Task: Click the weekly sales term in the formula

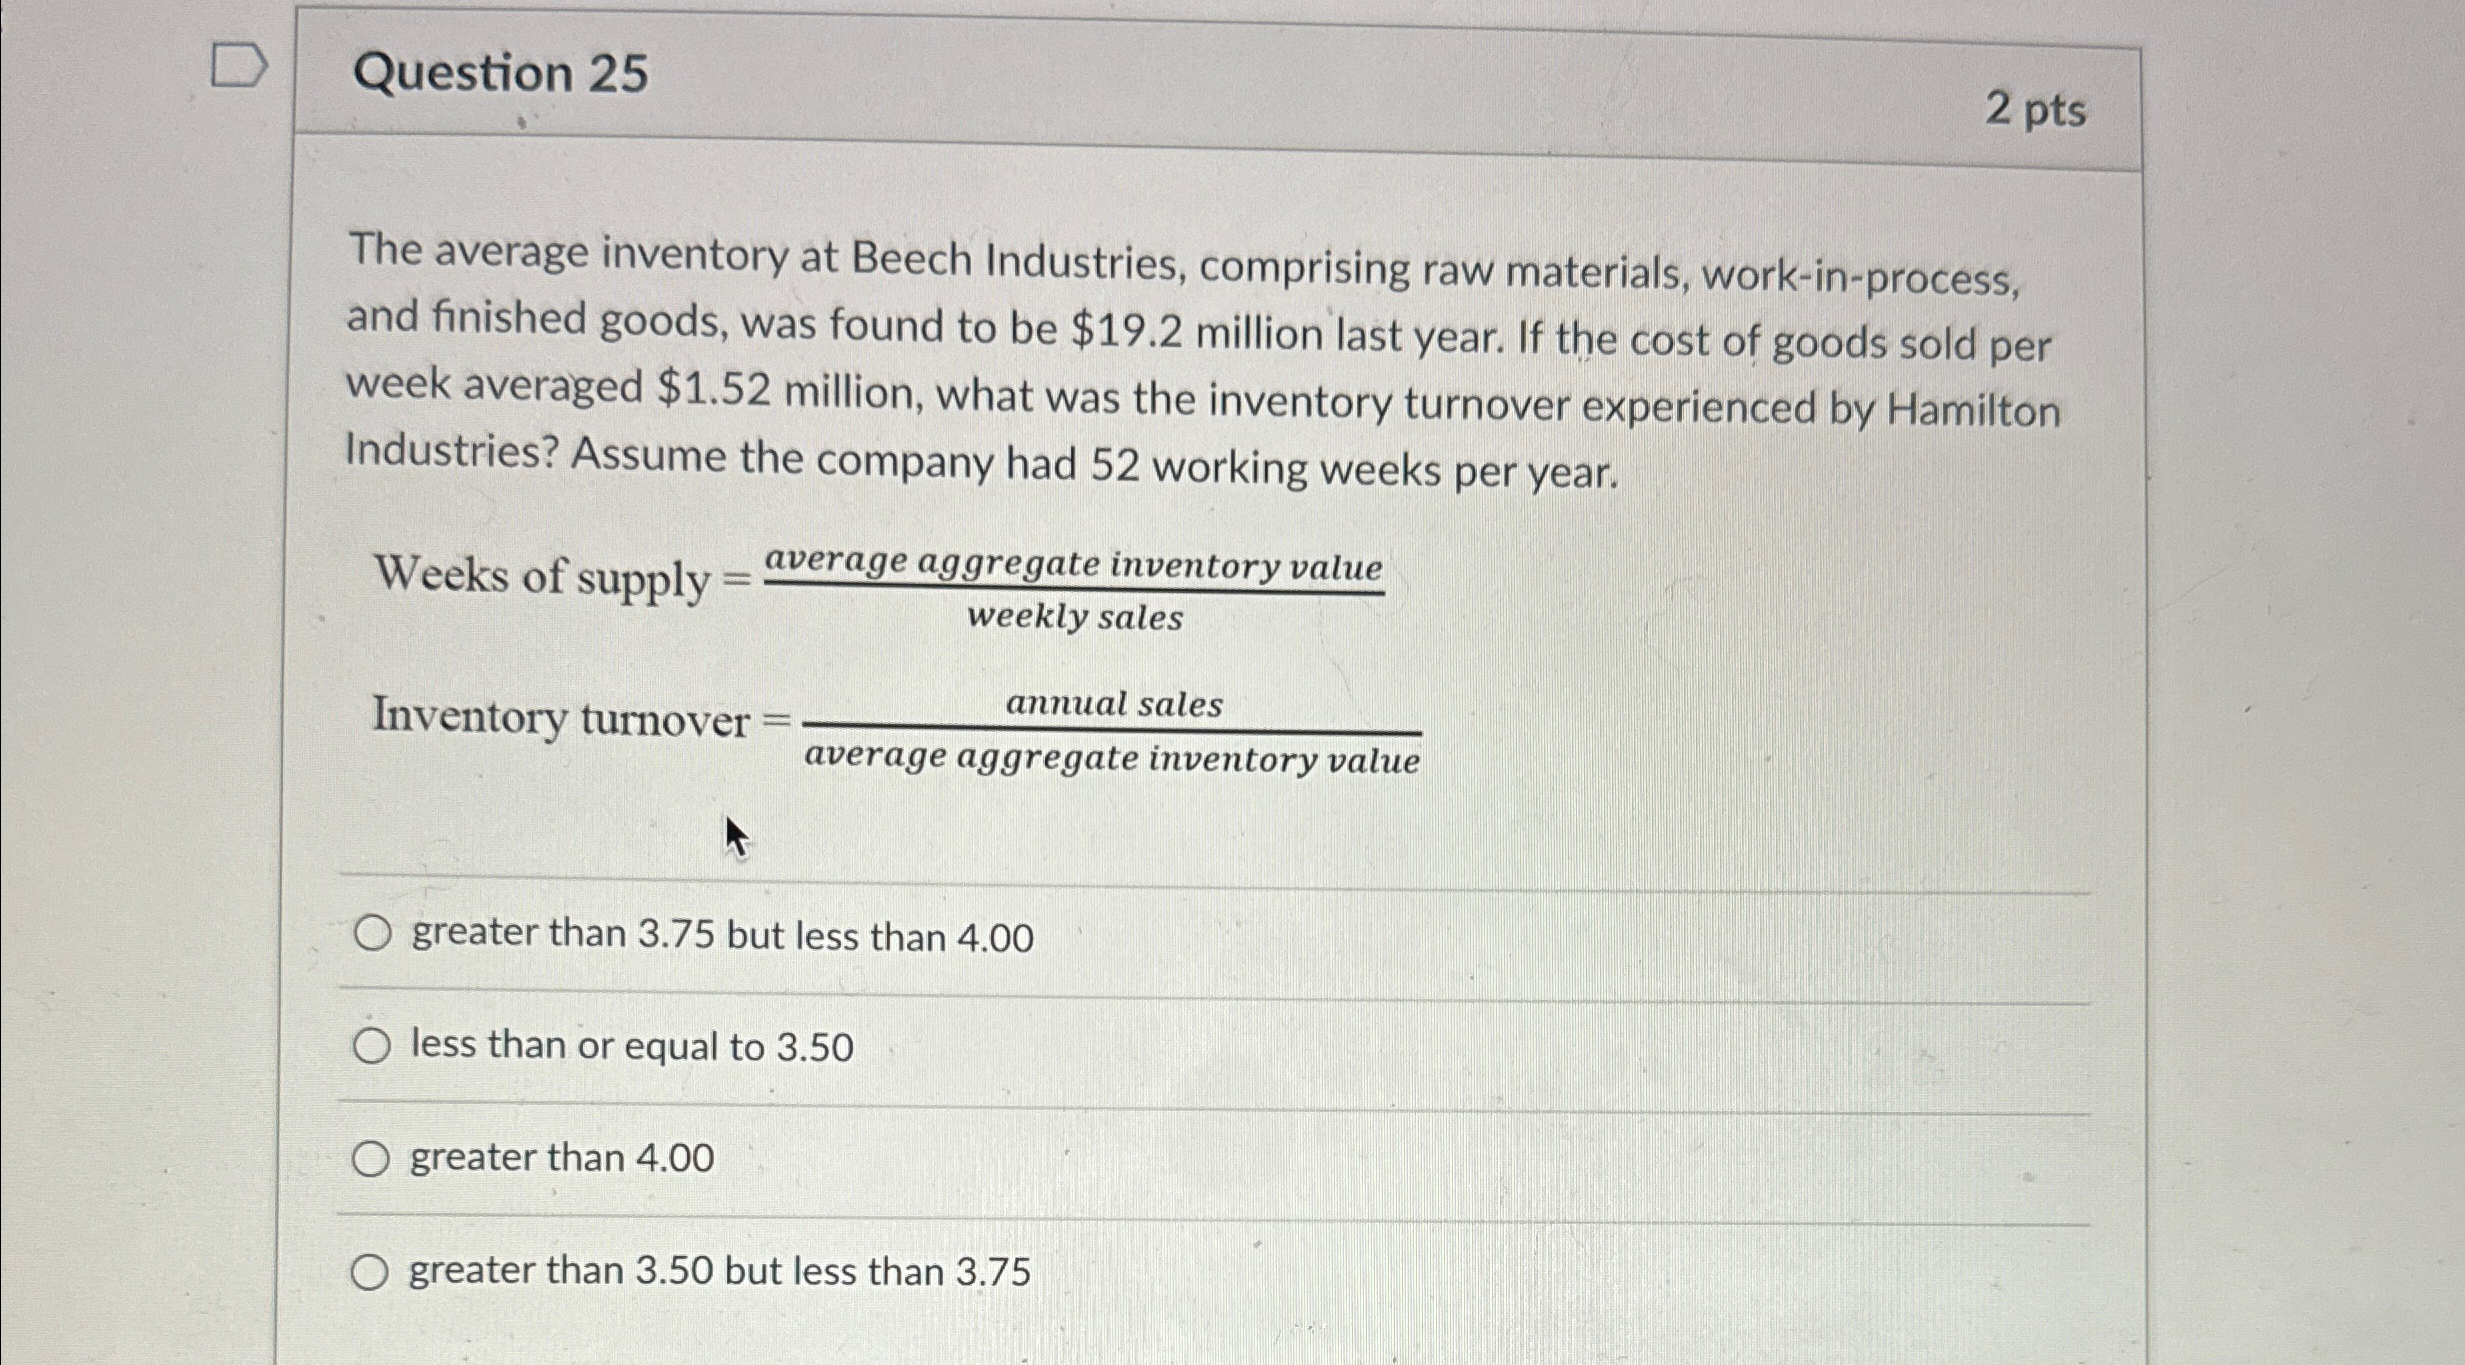Action: (1073, 618)
